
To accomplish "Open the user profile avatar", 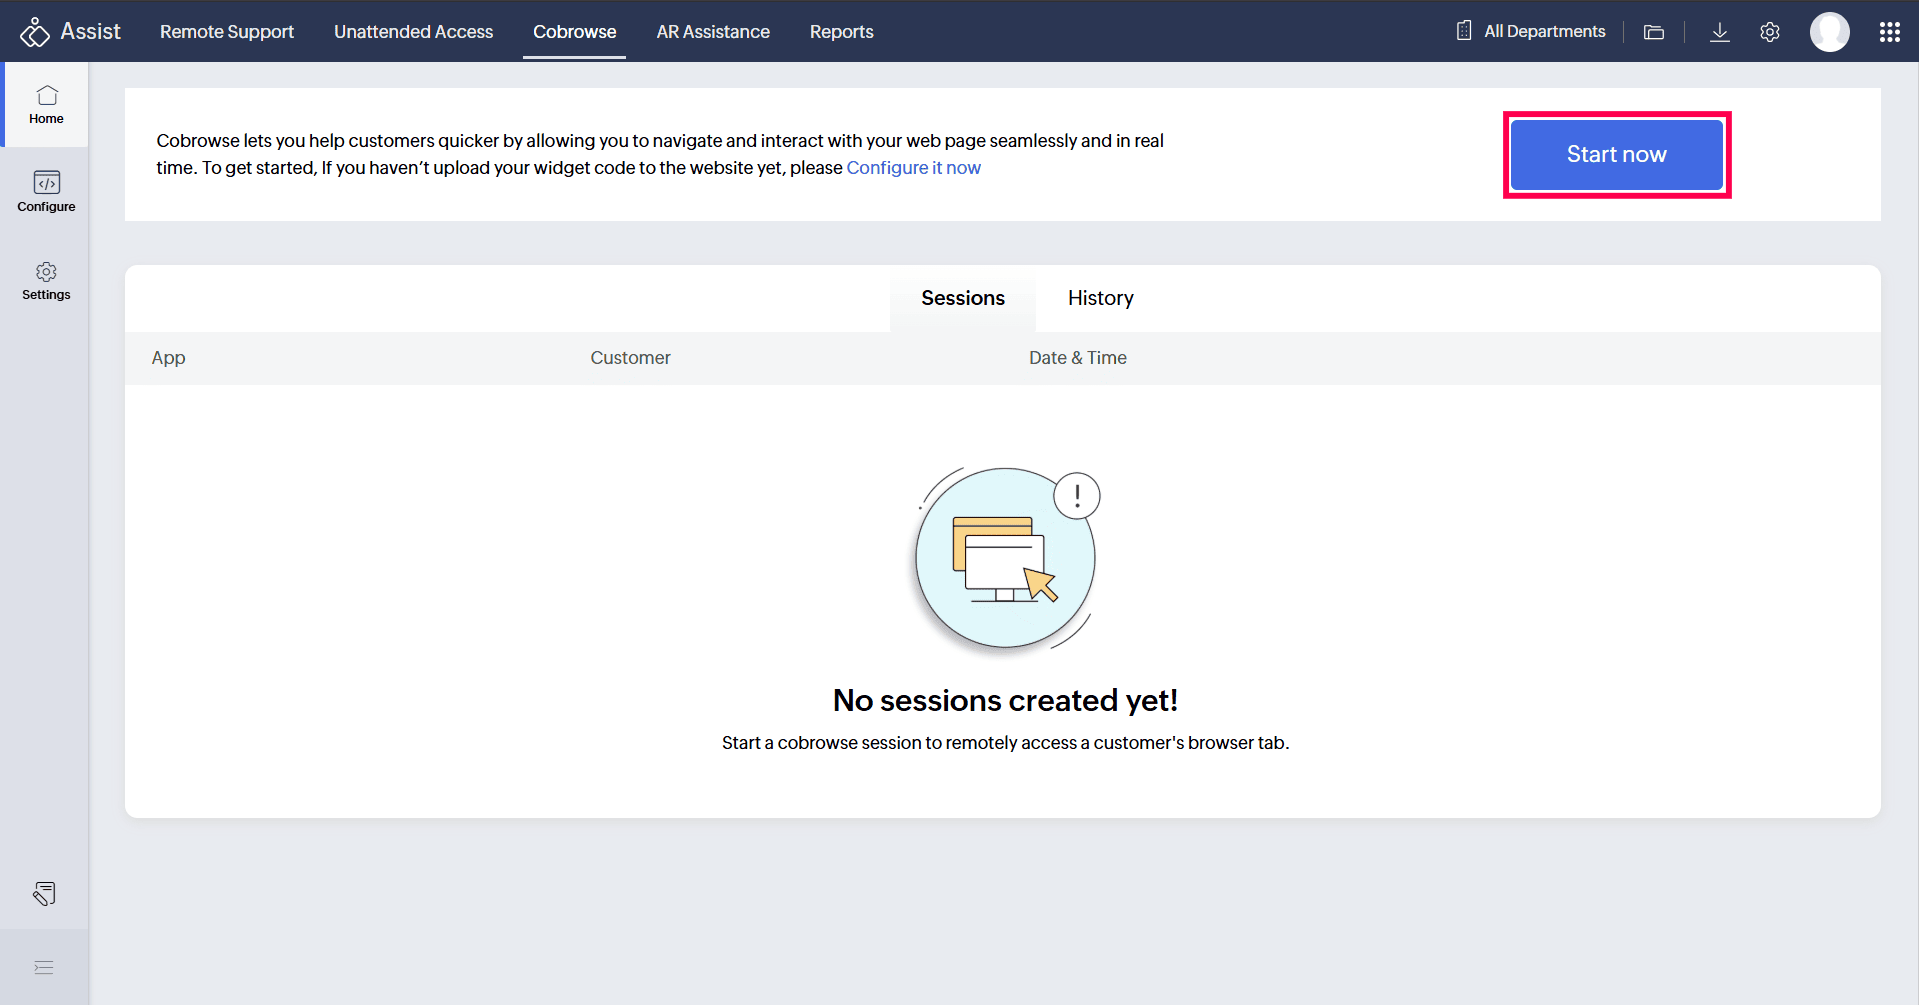I will 1829,32.
